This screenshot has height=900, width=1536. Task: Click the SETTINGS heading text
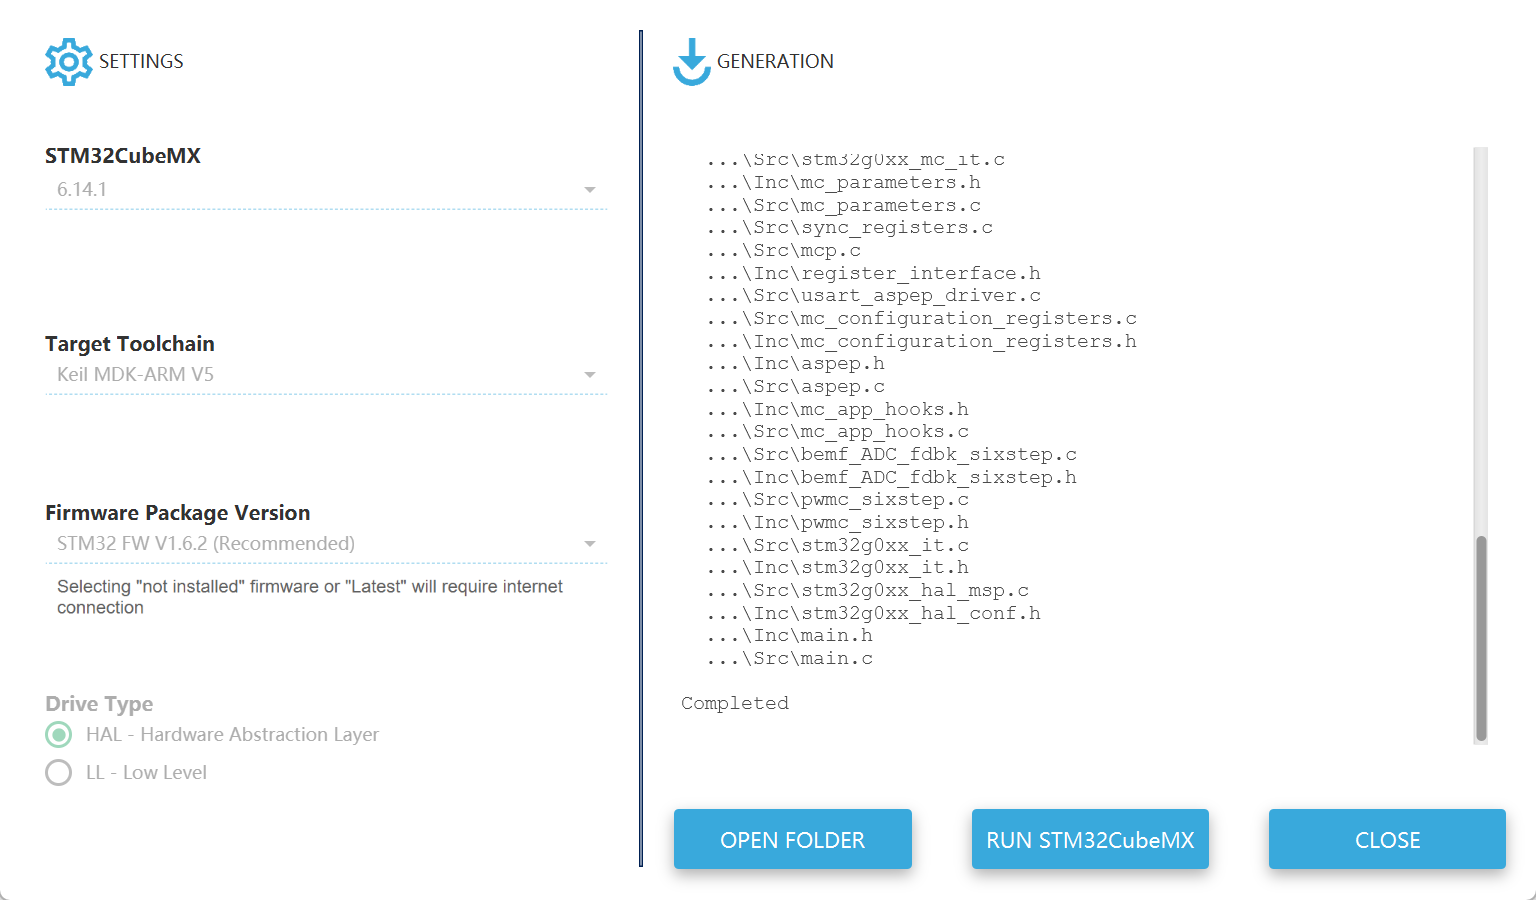pyautogui.click(x=141, y=62)
